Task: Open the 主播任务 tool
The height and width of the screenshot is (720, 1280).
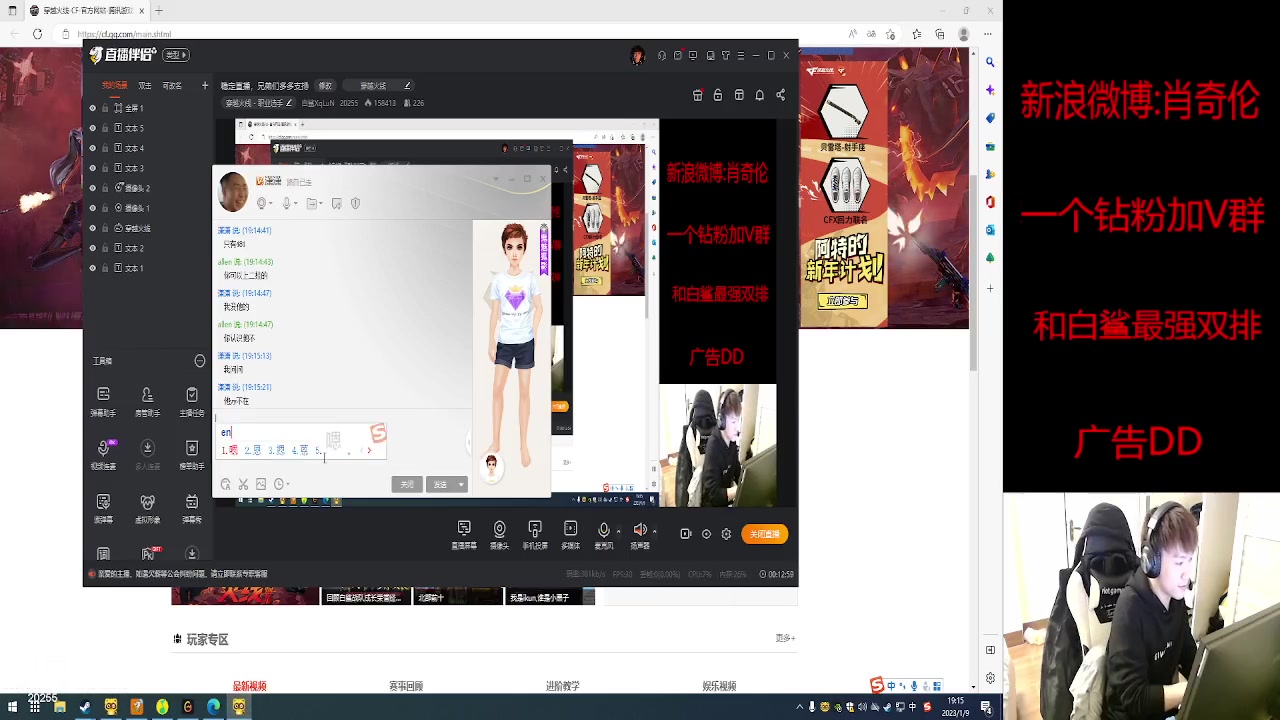Action: (x=191, y=400)
